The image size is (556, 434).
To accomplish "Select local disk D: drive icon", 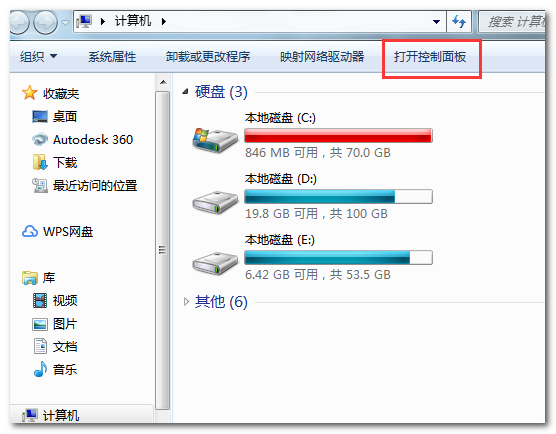I will [215, 202].
